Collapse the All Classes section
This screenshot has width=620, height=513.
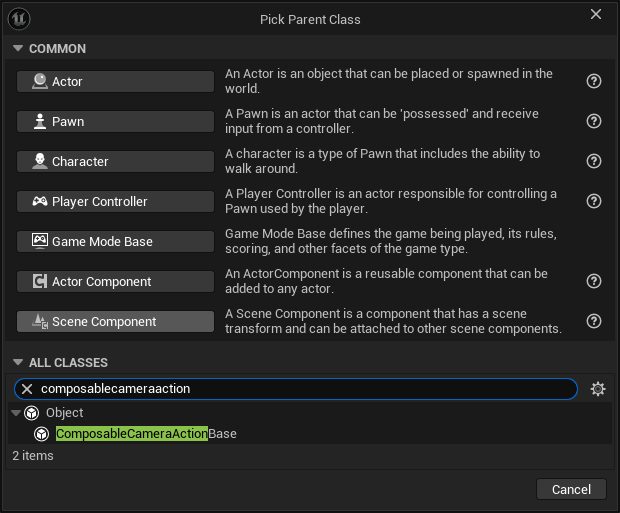tap(18, 362)
